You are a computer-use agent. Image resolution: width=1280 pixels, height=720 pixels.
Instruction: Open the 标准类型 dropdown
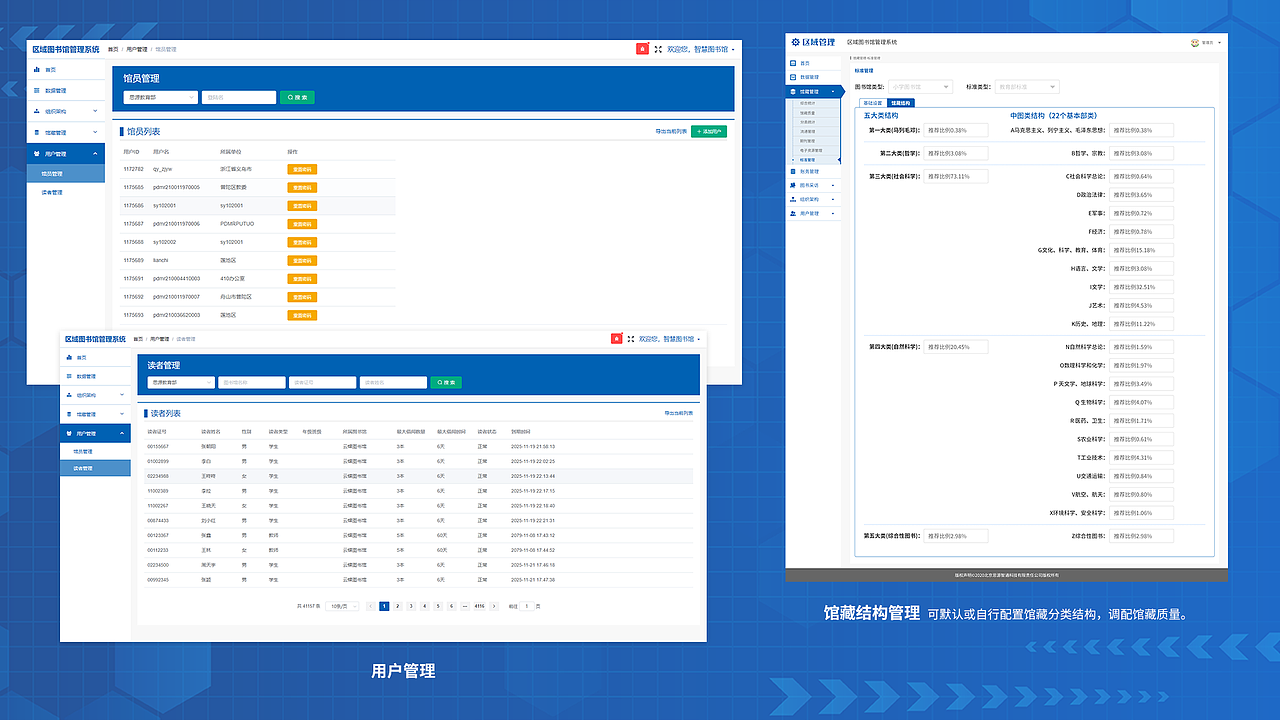click(x=1027, y=87)
